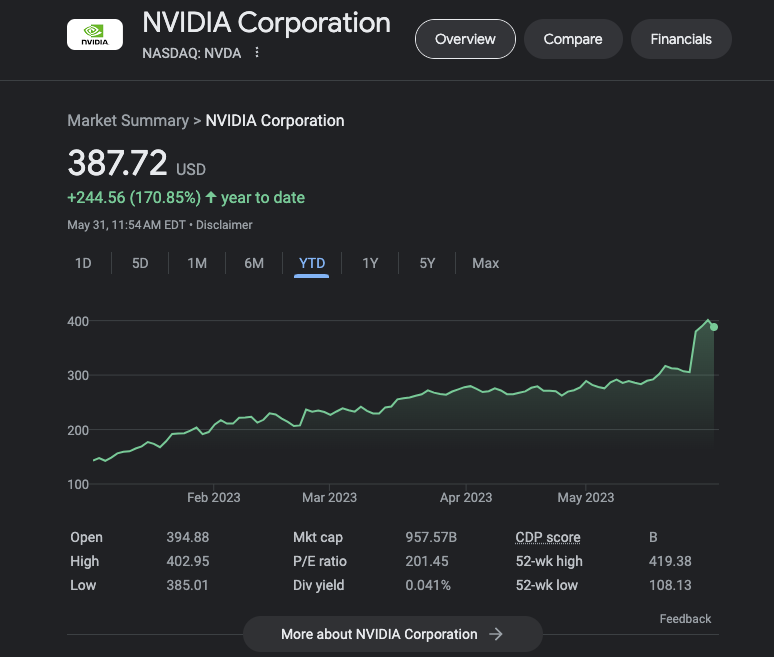Show the 6M chart range
The image size is (774, 657).
pos(254,263)
